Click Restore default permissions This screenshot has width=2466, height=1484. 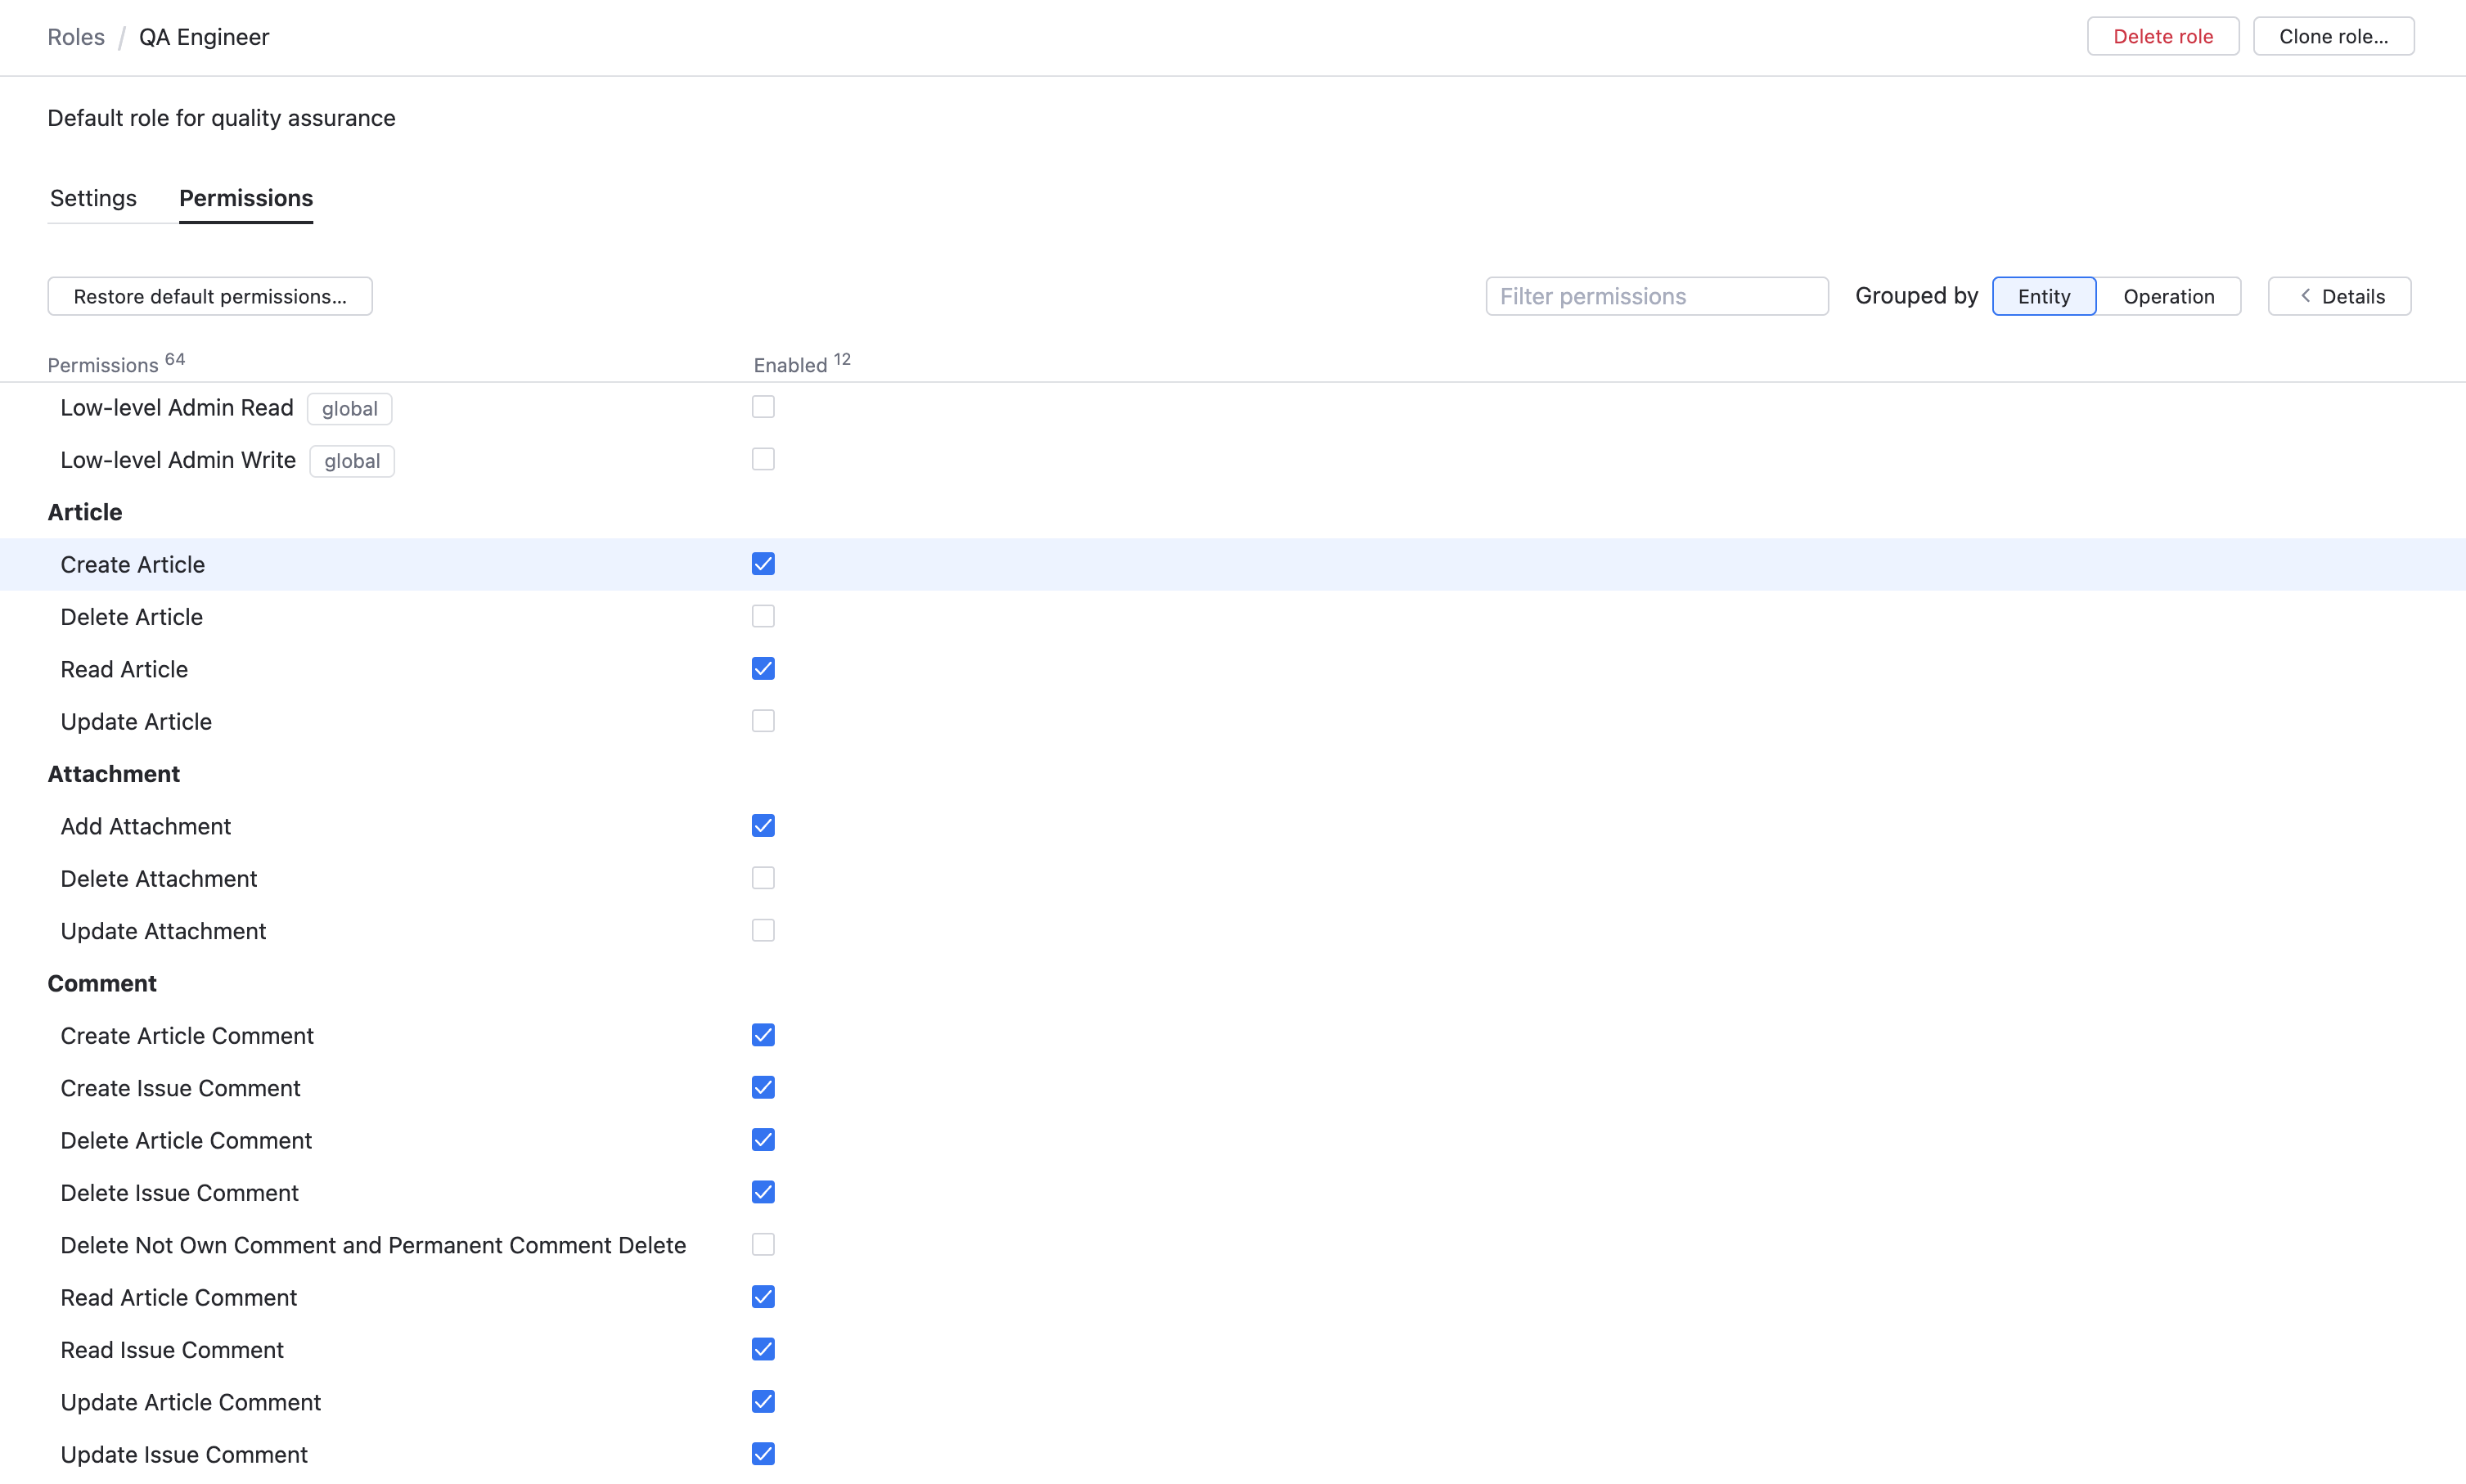click(209, 296)
